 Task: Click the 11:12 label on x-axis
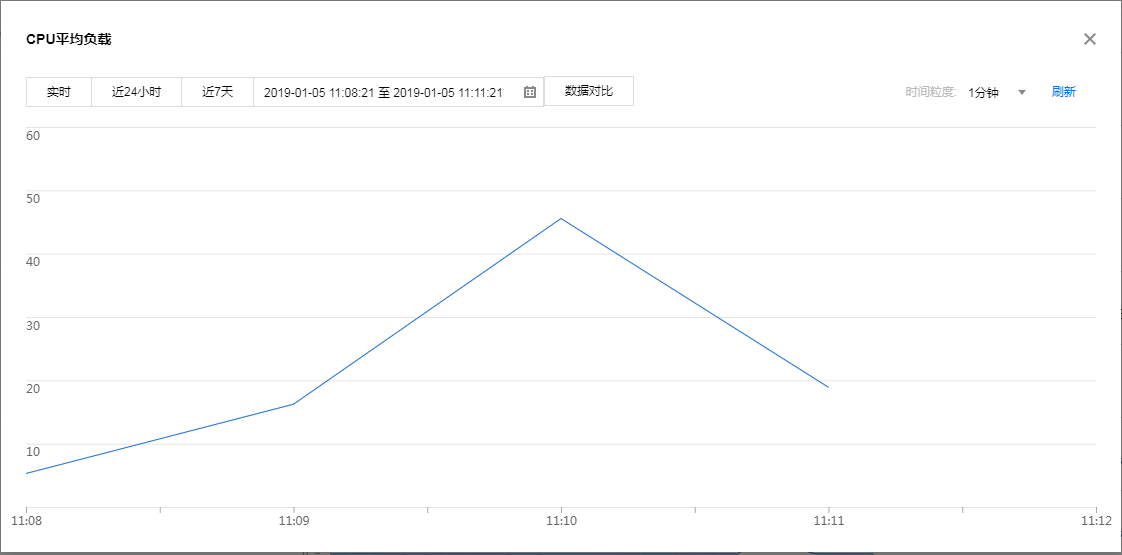[1096, 521]
